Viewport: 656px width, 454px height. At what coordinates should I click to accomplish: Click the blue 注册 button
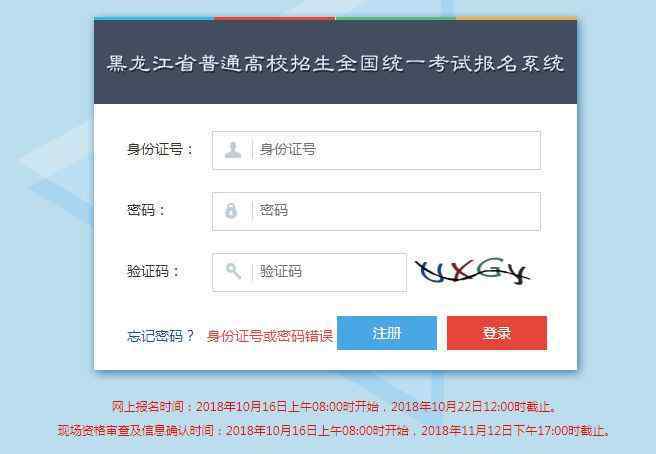pyautogui.click(x=387, y=333)
